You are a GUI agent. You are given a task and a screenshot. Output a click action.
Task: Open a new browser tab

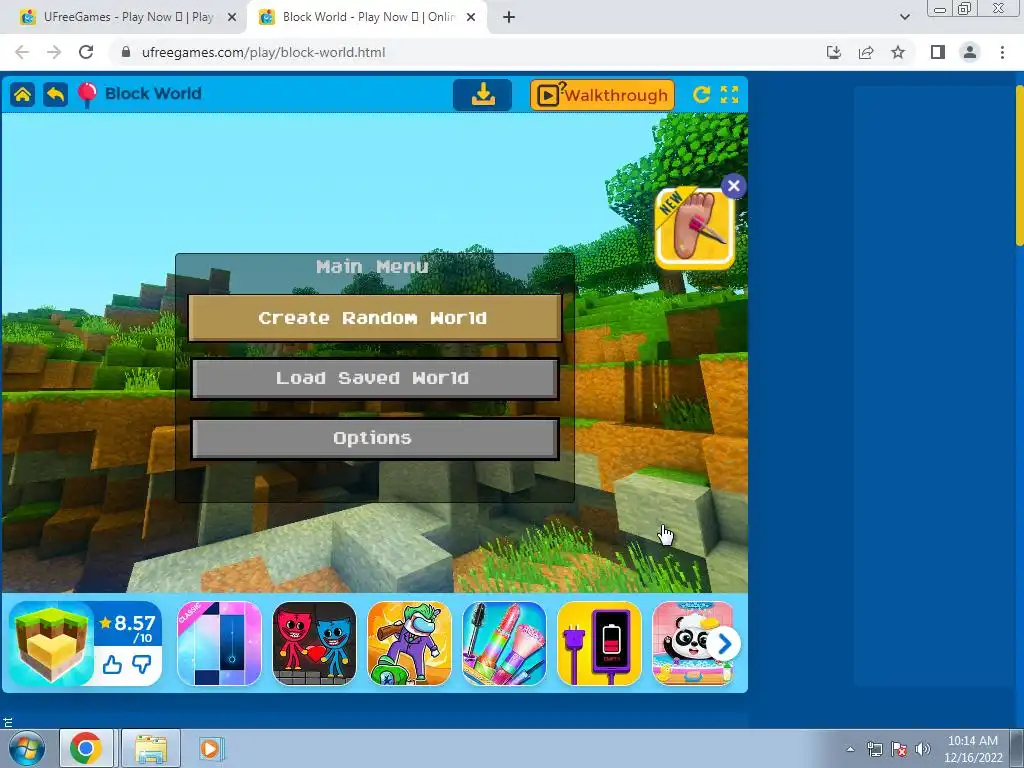tap(509, 17)
